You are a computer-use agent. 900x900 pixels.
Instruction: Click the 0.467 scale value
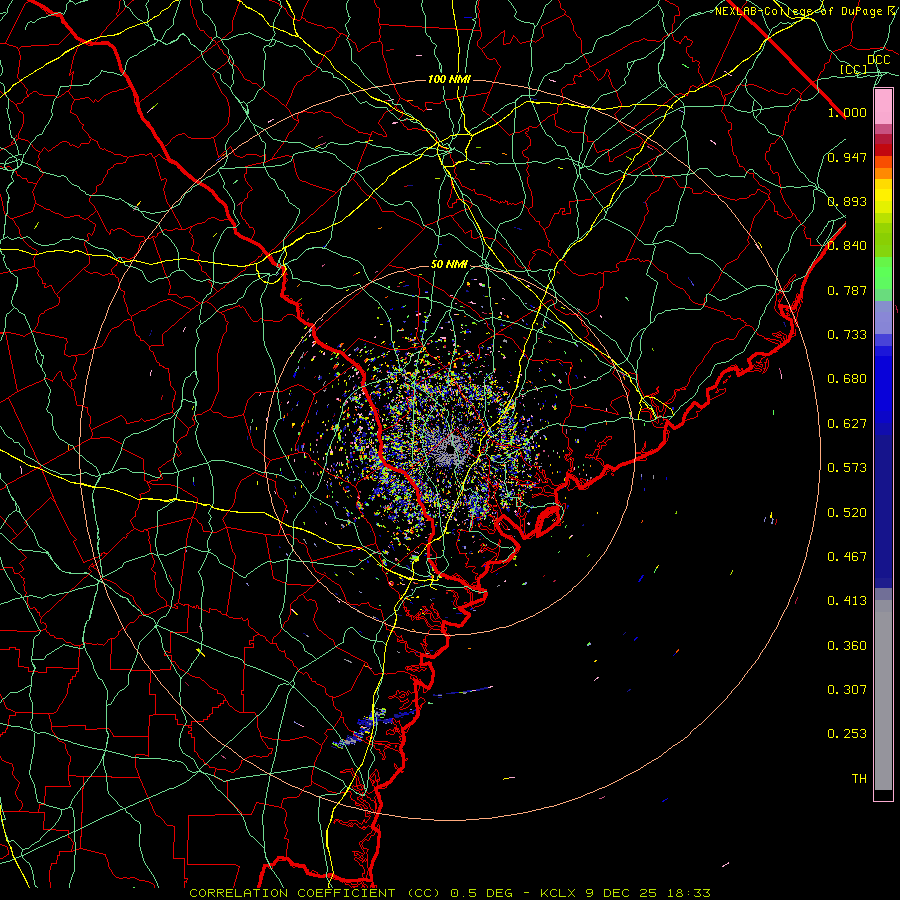pos(847,557)
